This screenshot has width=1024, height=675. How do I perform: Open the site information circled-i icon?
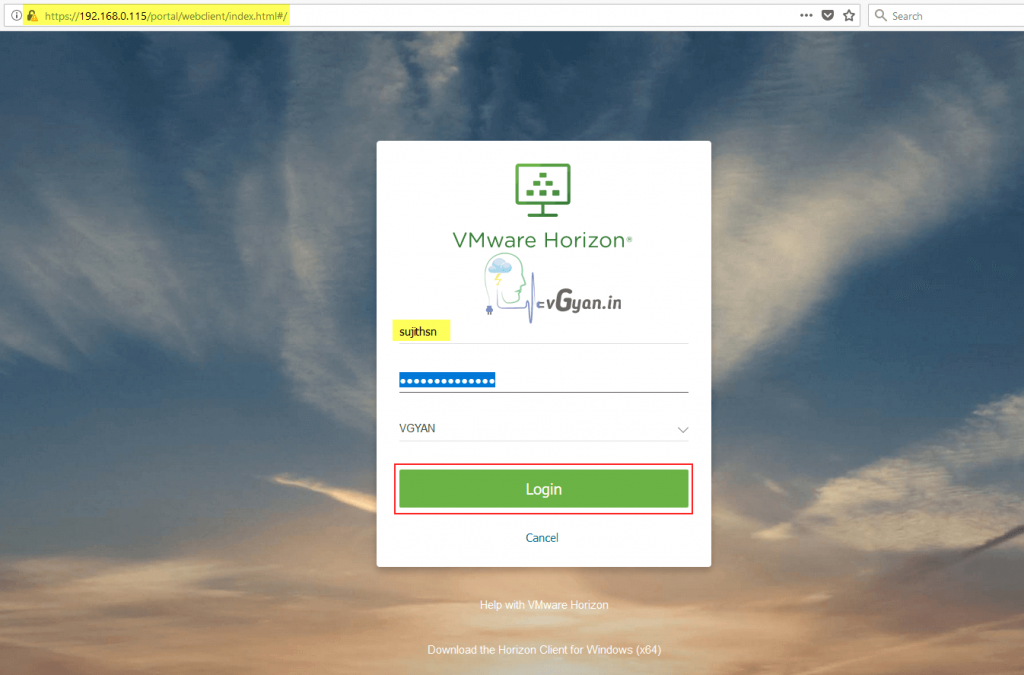coord(16,15)
